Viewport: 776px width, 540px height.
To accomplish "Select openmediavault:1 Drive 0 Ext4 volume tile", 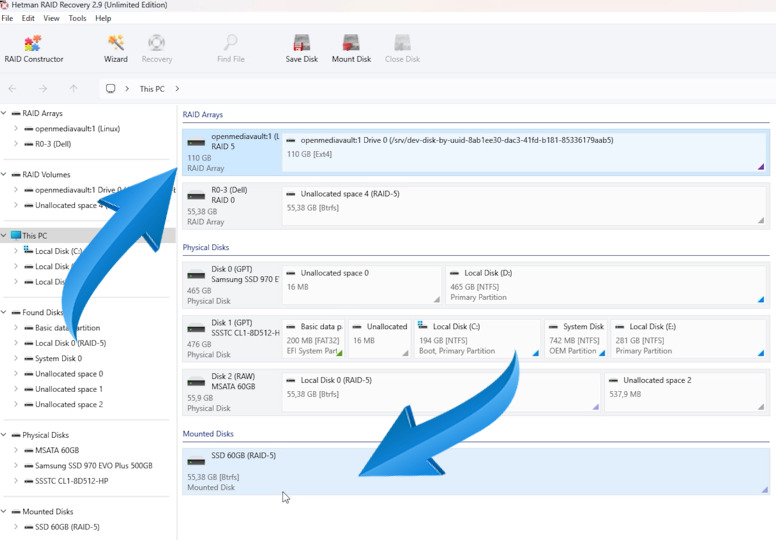I will click(x=524, y=152).
